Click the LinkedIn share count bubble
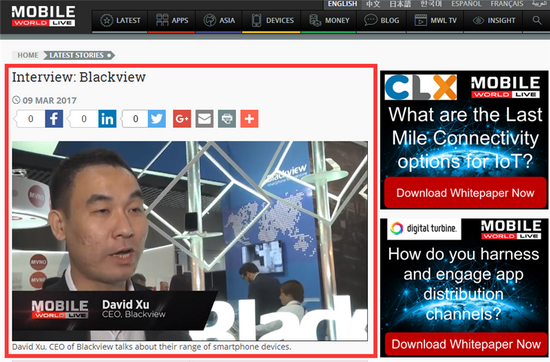 (x=83, y=119)
